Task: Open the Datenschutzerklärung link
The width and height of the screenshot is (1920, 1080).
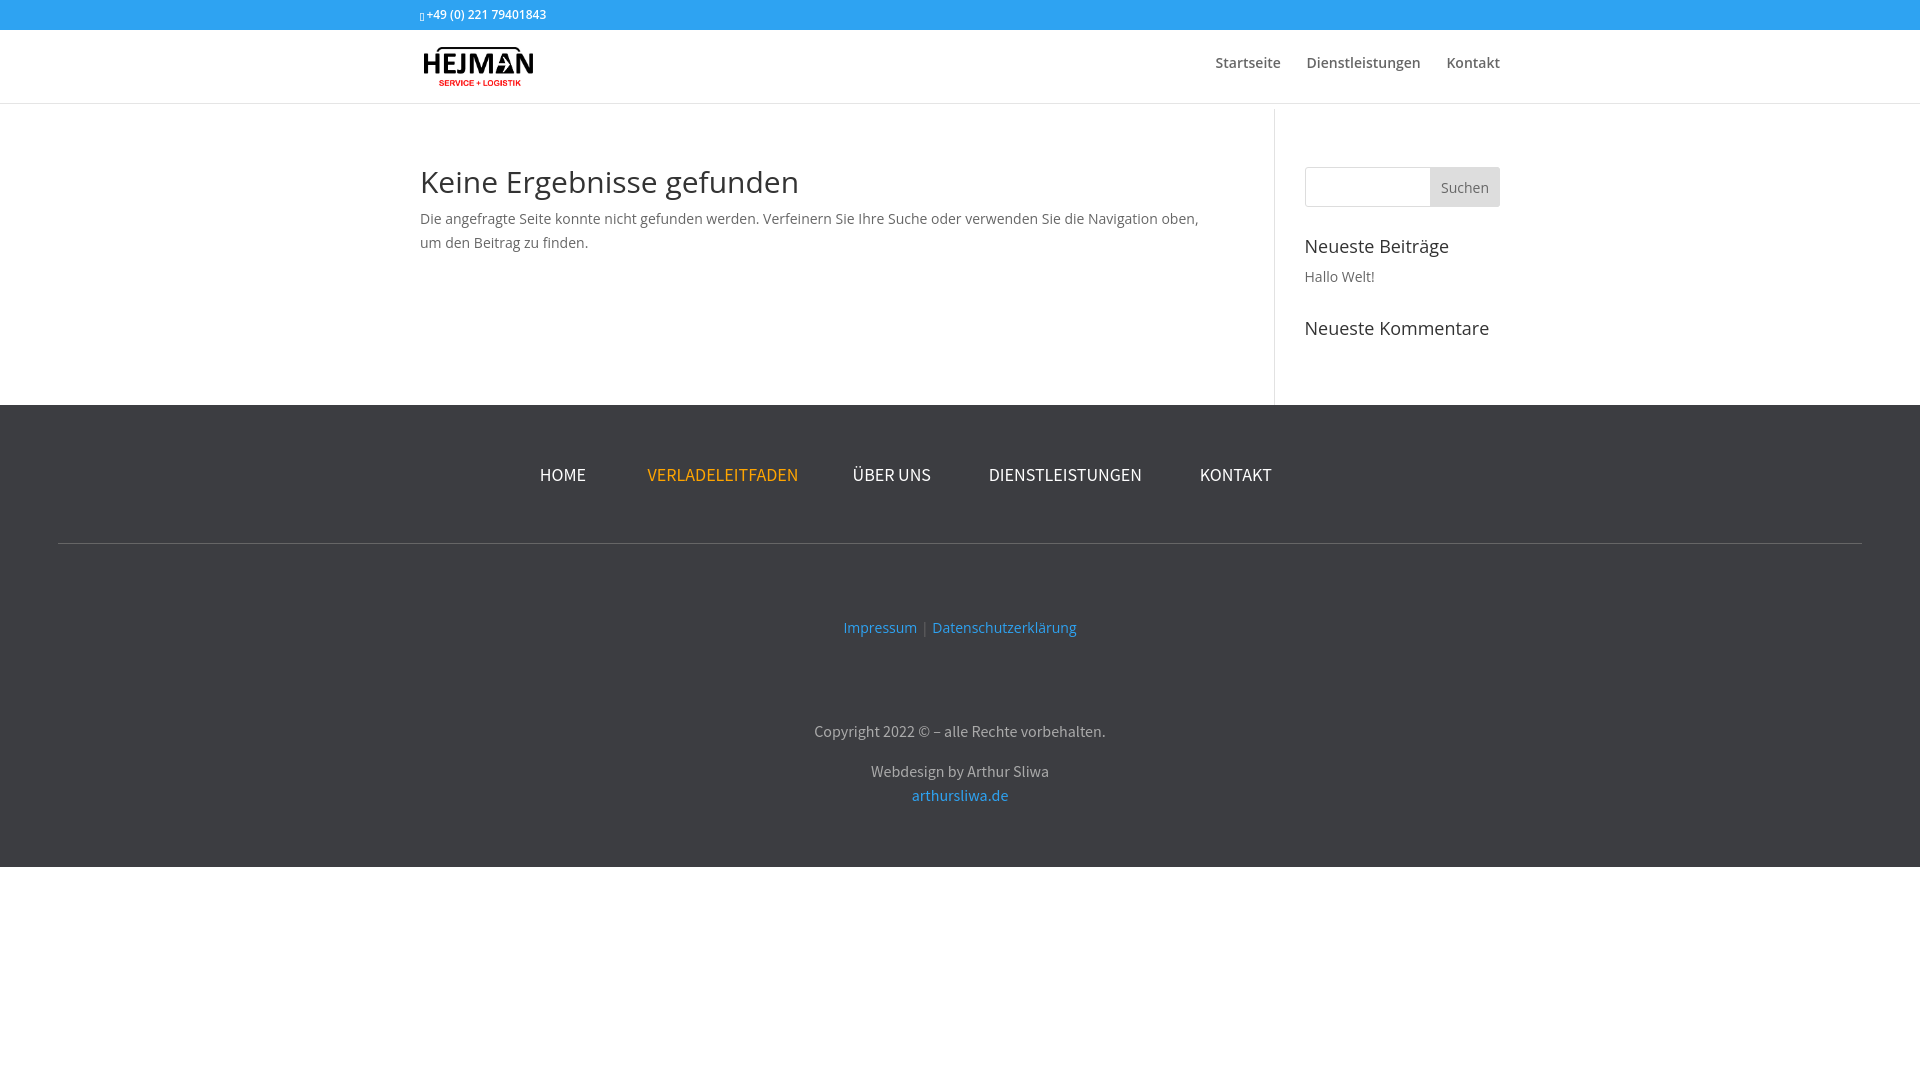Action: pos(1004,627)
